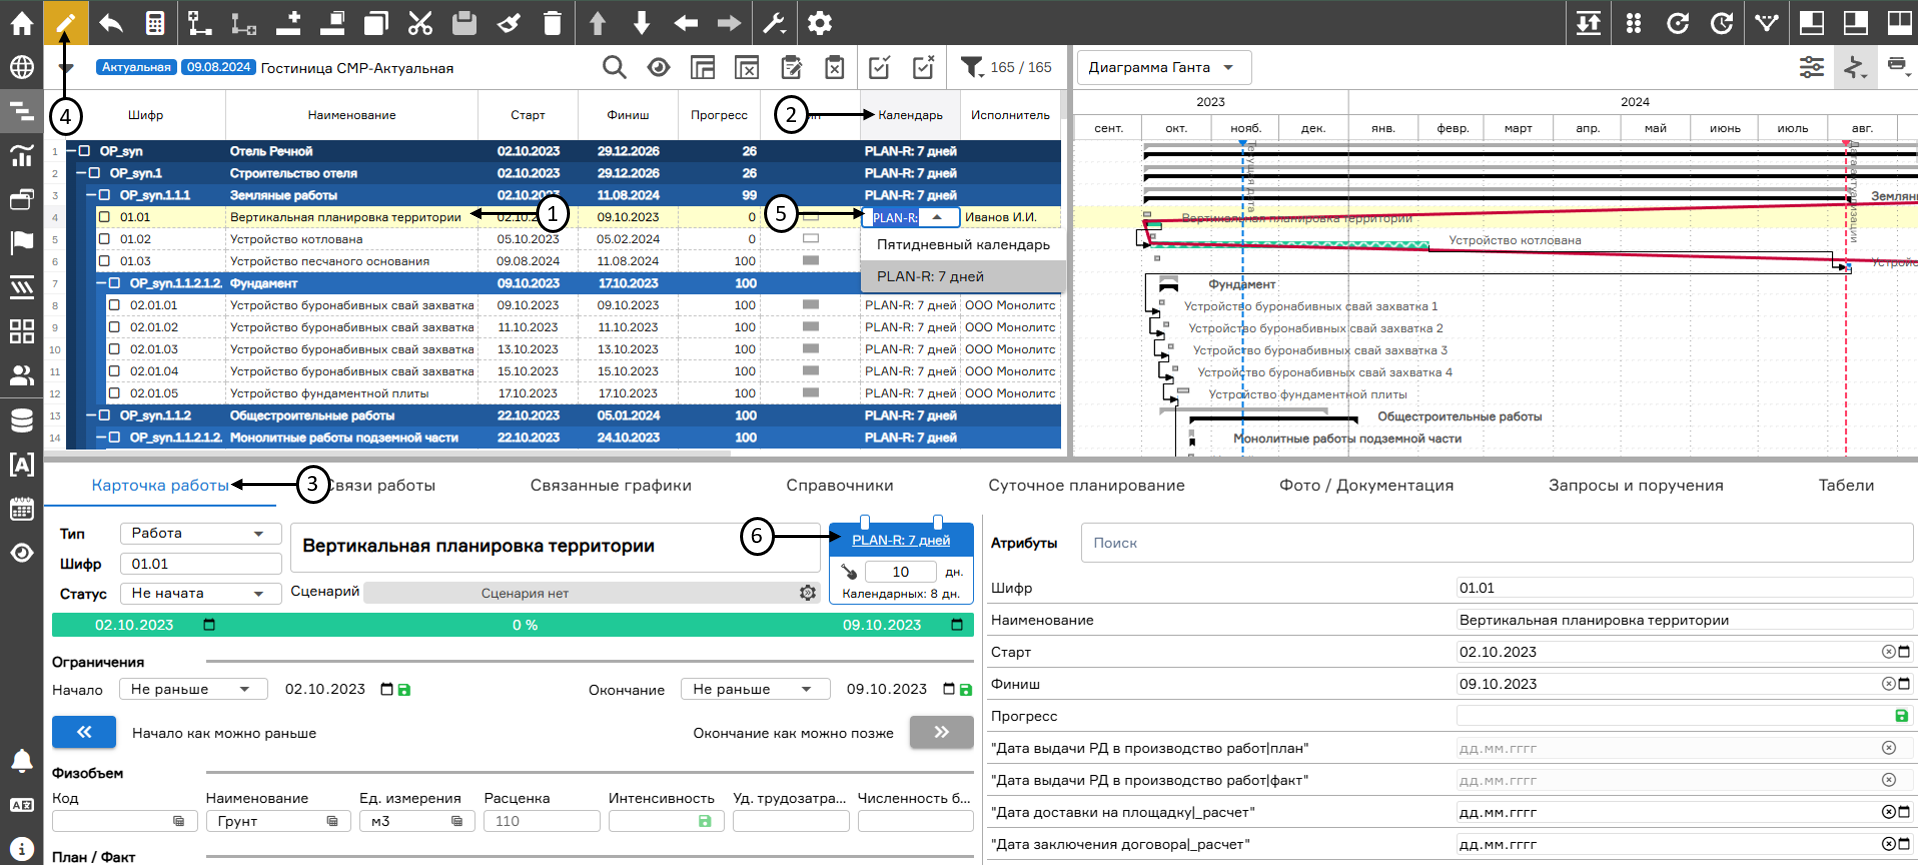Switch to the Запросы и поручения tab
Image resolution: width=1918 pixels, height=865 pixels.
pos(1636,485)
